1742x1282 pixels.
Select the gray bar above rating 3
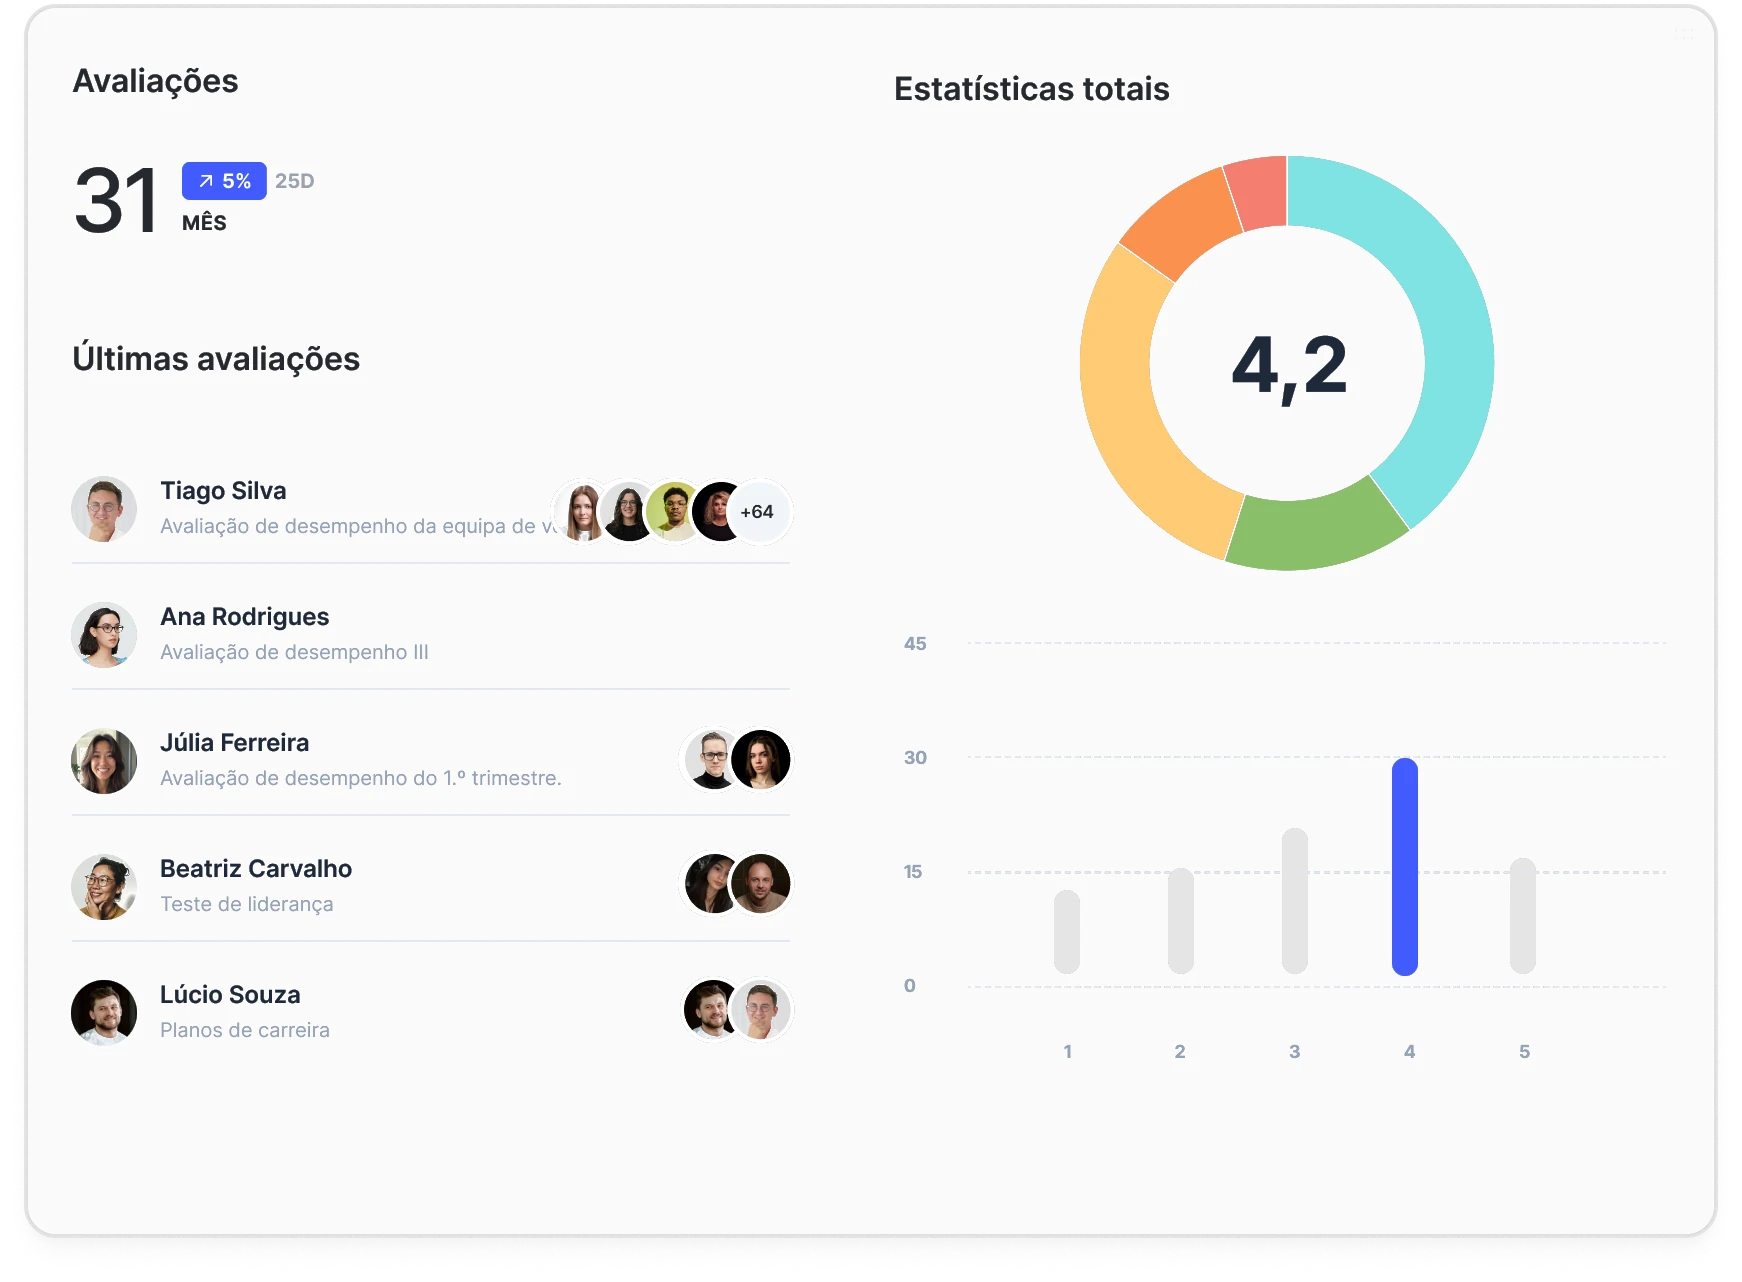[x=1295, y=901]
